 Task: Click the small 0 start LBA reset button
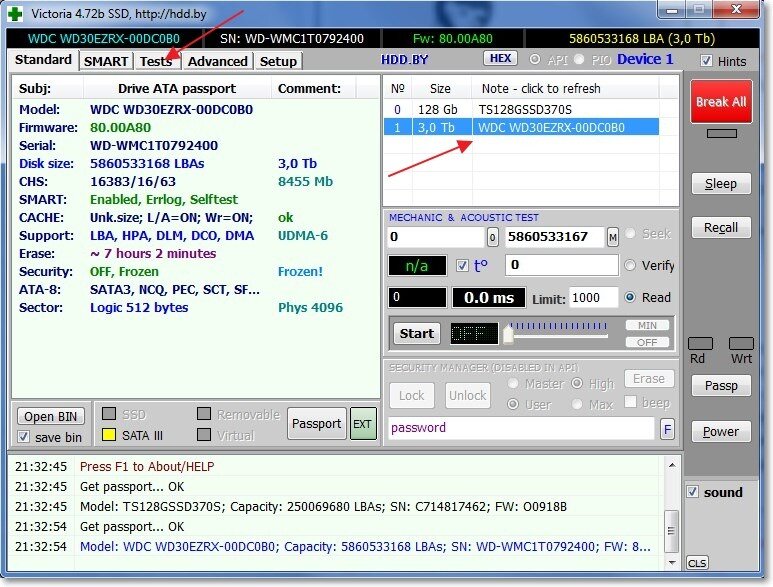coord(492,238)
